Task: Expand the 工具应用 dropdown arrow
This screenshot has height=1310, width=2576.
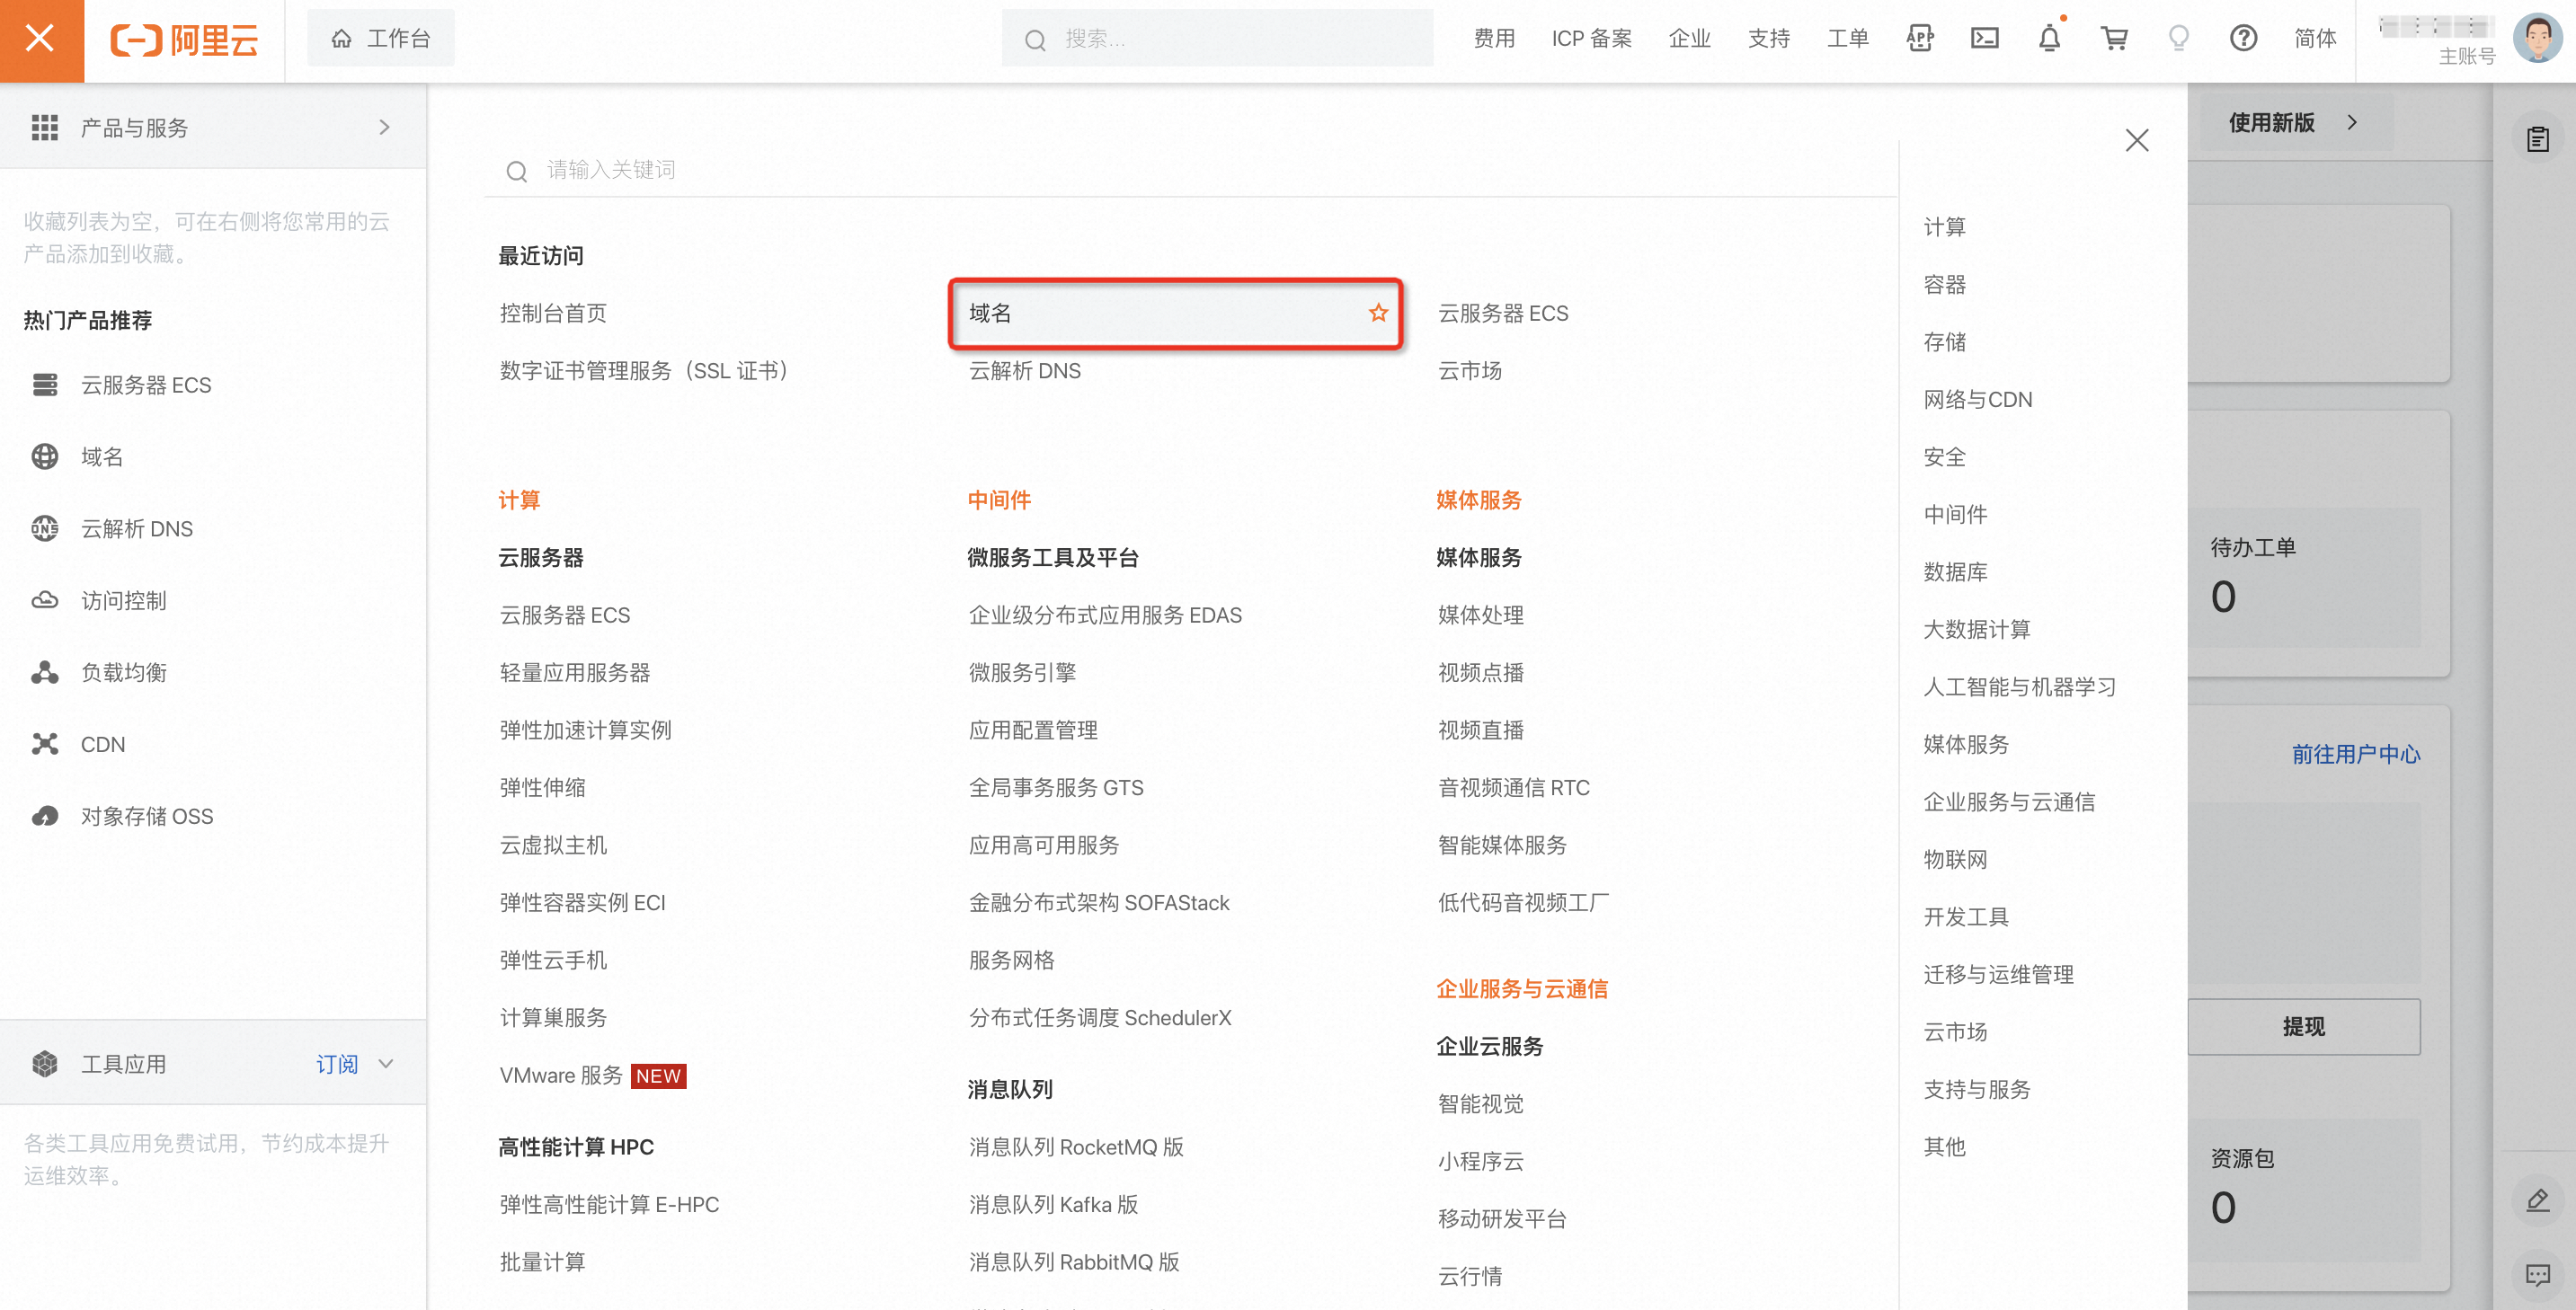Action: coord(385,1064)
